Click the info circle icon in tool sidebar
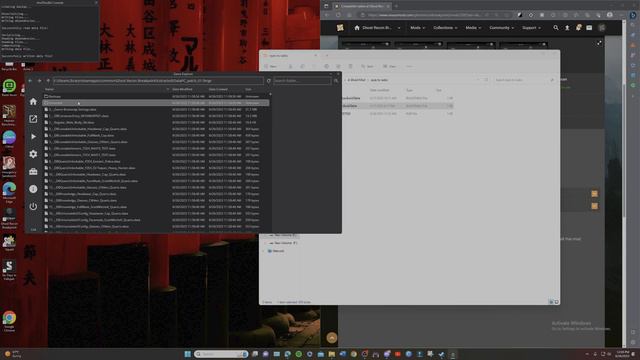640x360 pixels. coord(33,189)
